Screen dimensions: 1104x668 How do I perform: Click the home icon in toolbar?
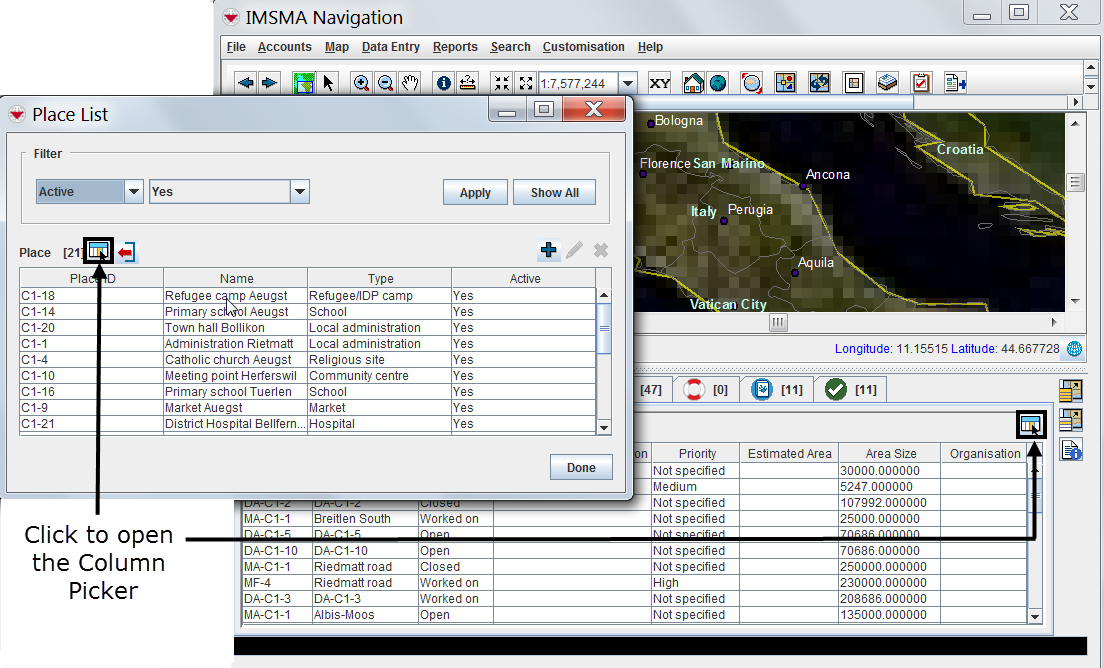click(x=692, y=83)
